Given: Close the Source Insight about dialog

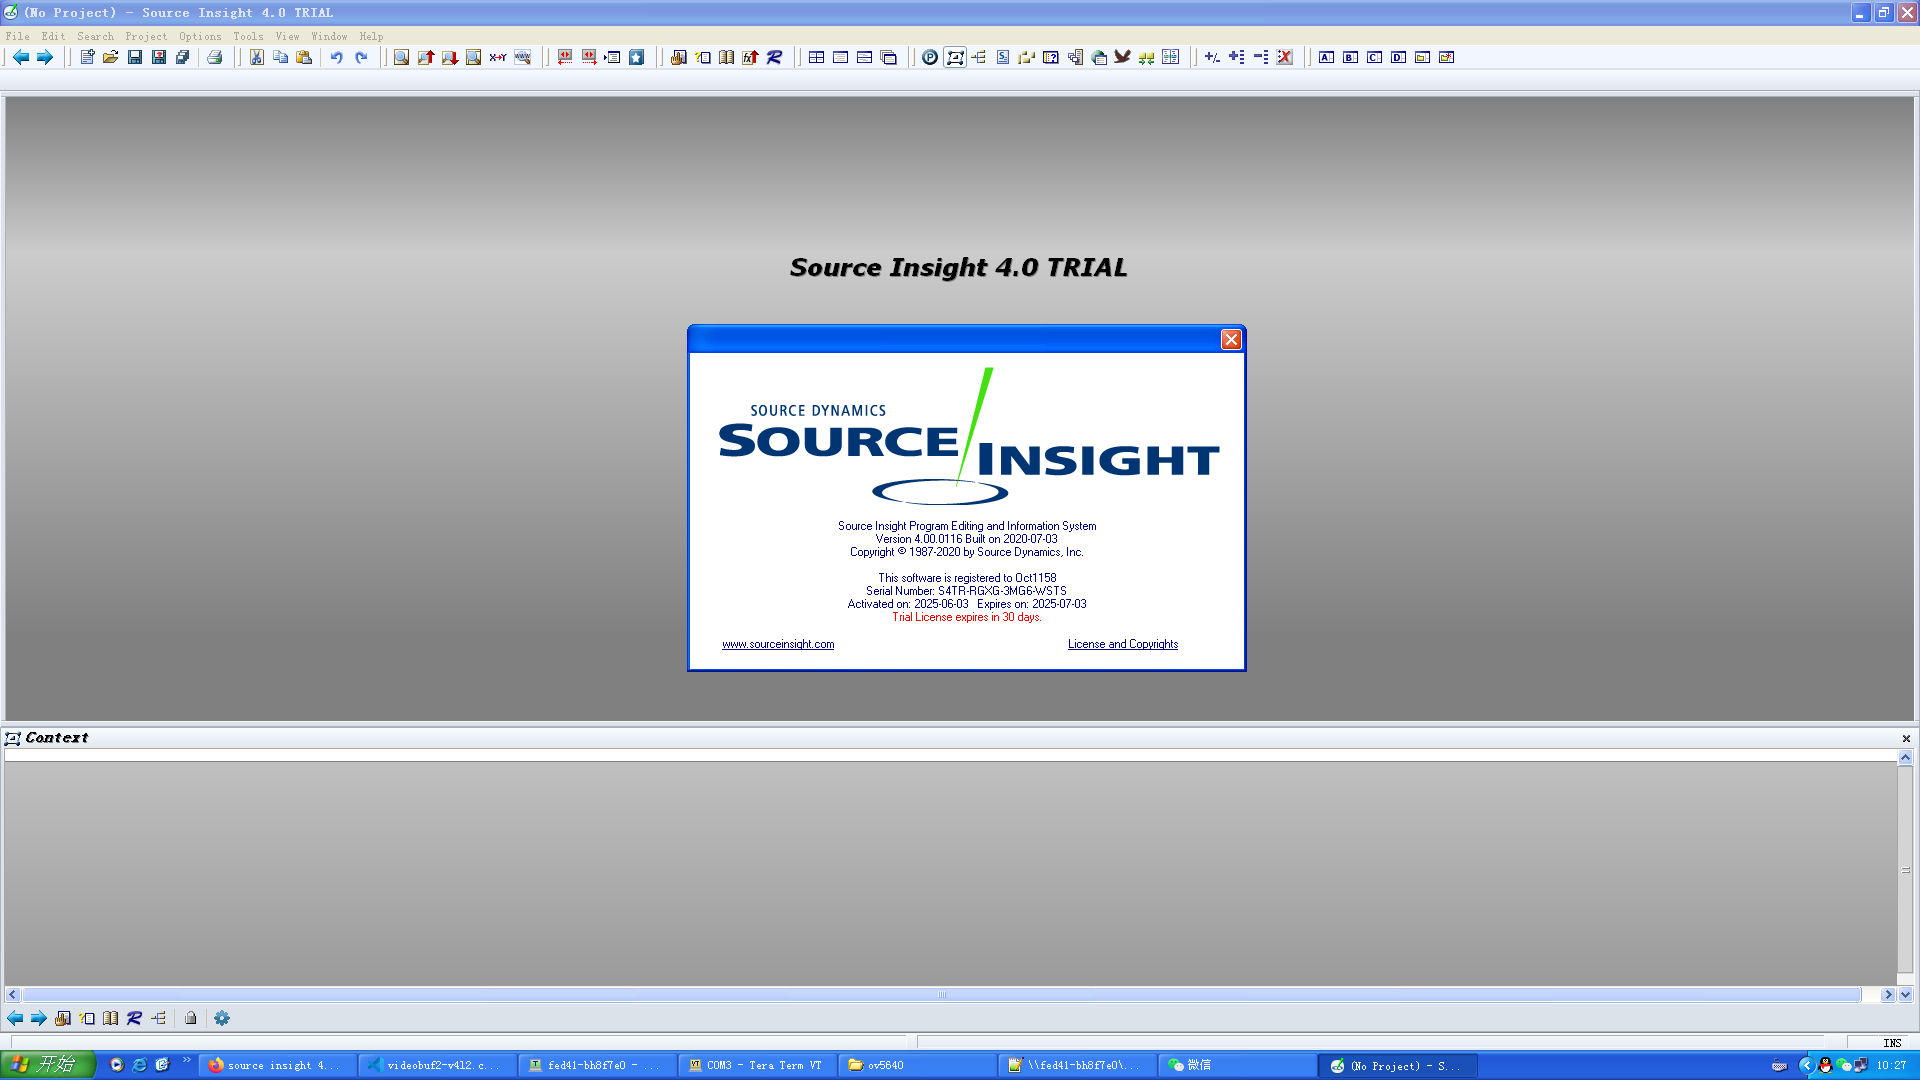Looking at the screenshot, I should click(x=1231, y=340).
